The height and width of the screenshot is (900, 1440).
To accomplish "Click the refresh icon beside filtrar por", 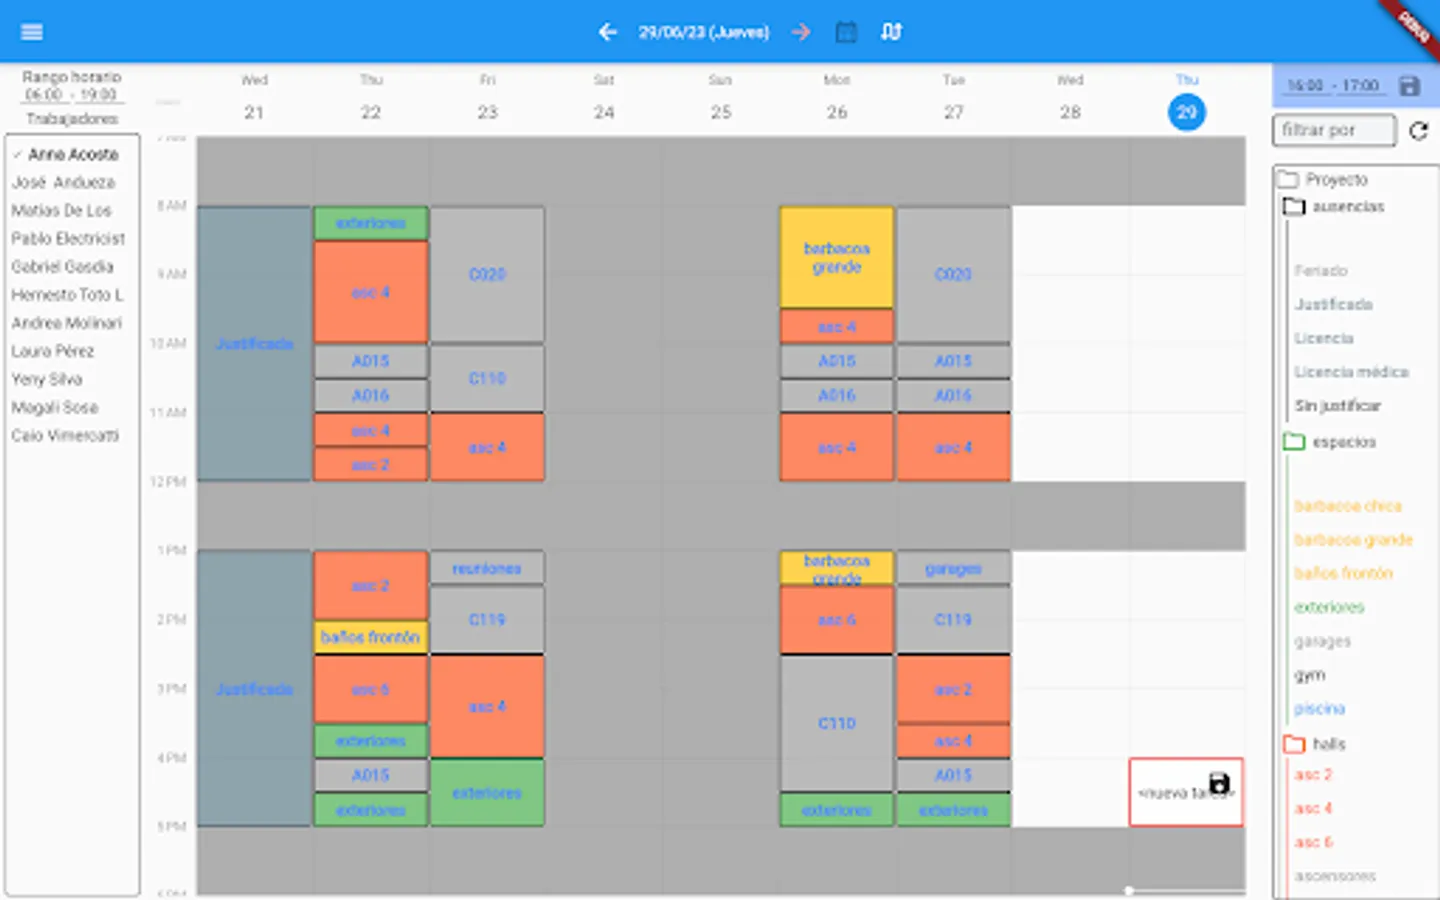I will click(x=1418, y=130).
